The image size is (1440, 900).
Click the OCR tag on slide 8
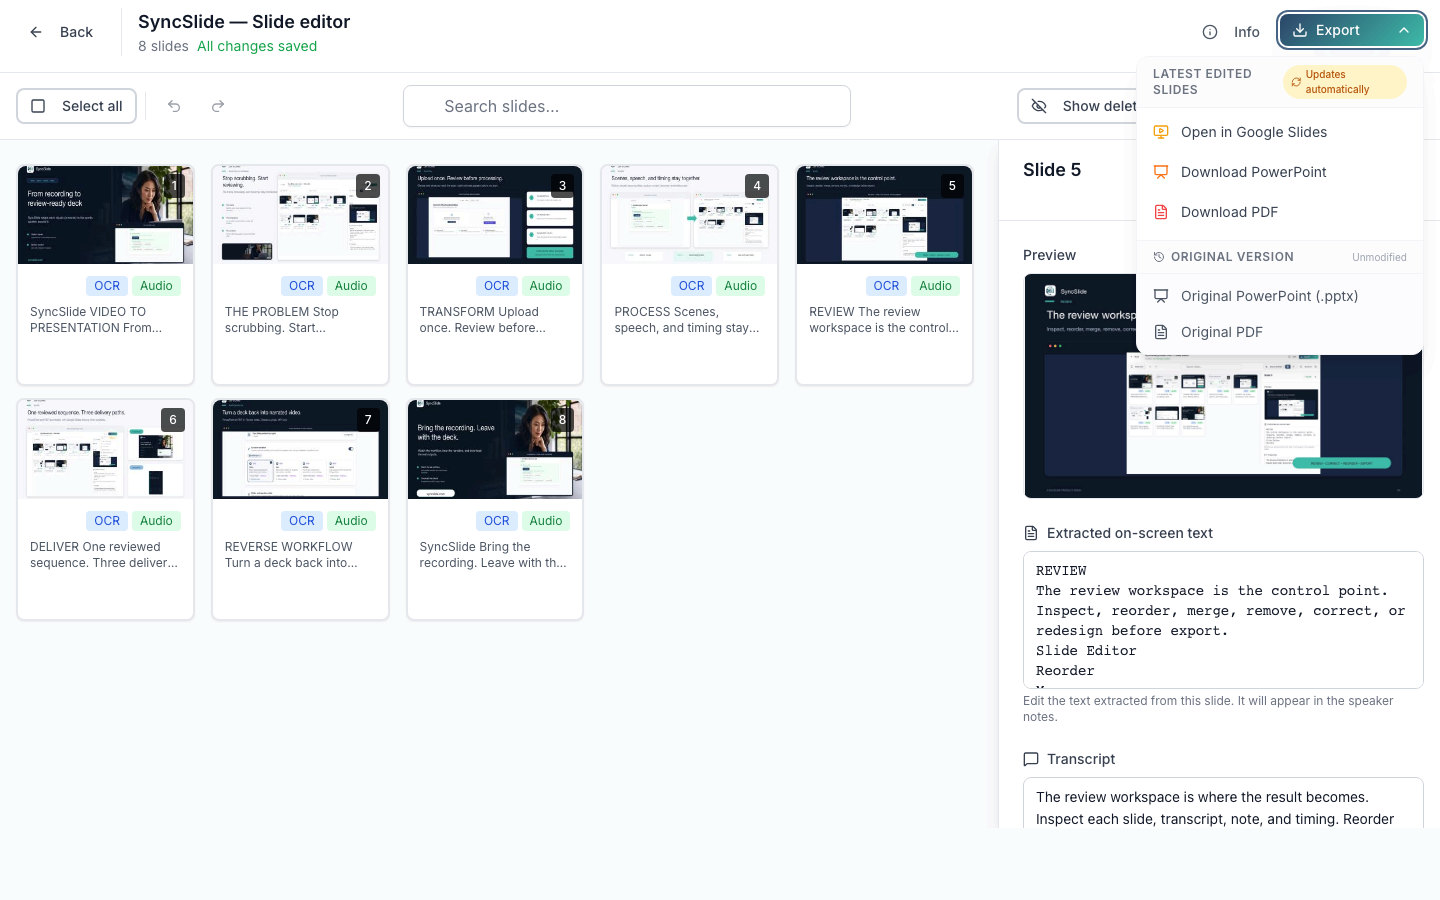(497, 521)
